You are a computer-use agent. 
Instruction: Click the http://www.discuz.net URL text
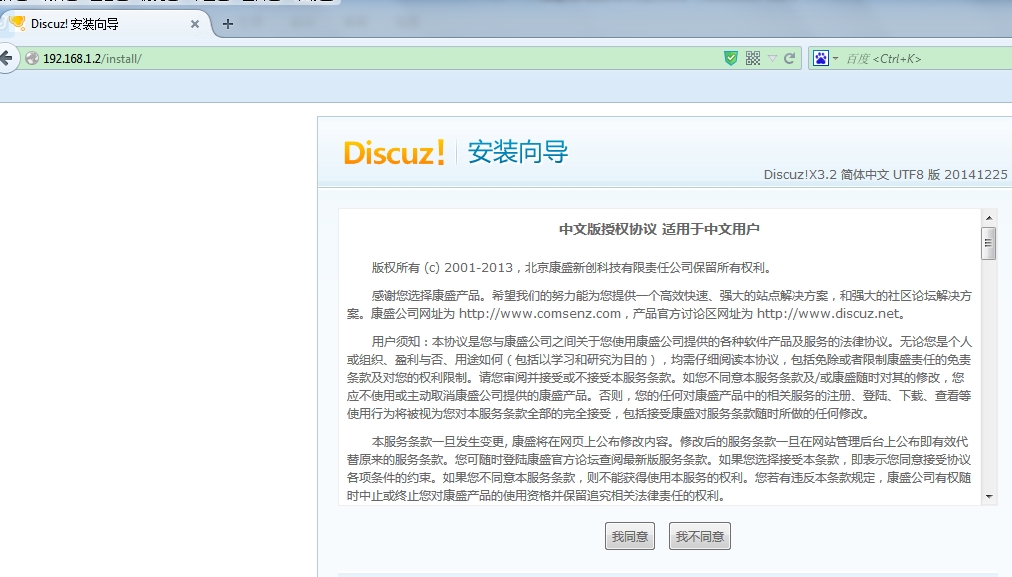click(828, 314)
